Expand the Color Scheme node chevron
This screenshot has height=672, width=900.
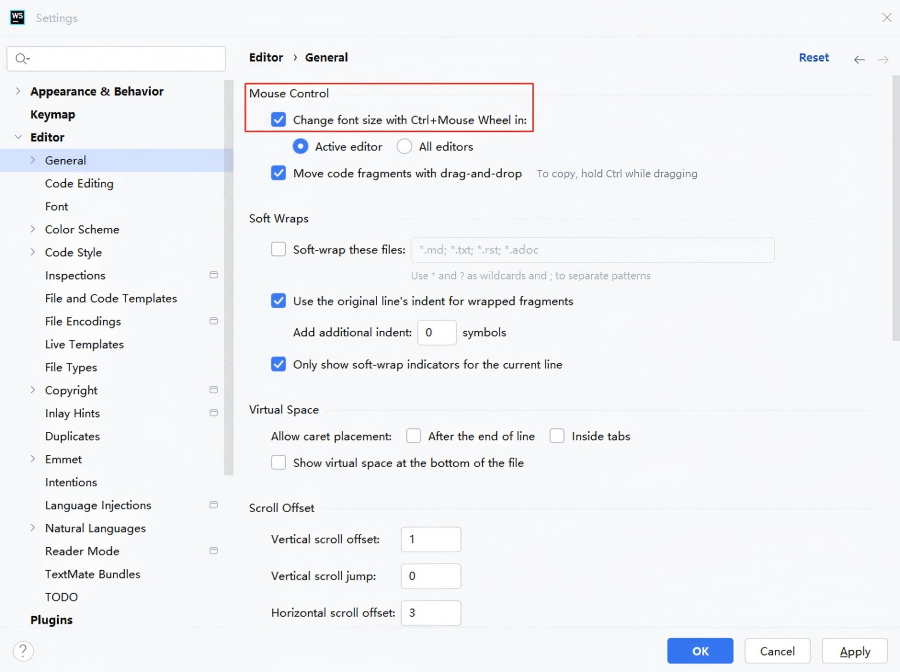(33, 229)
